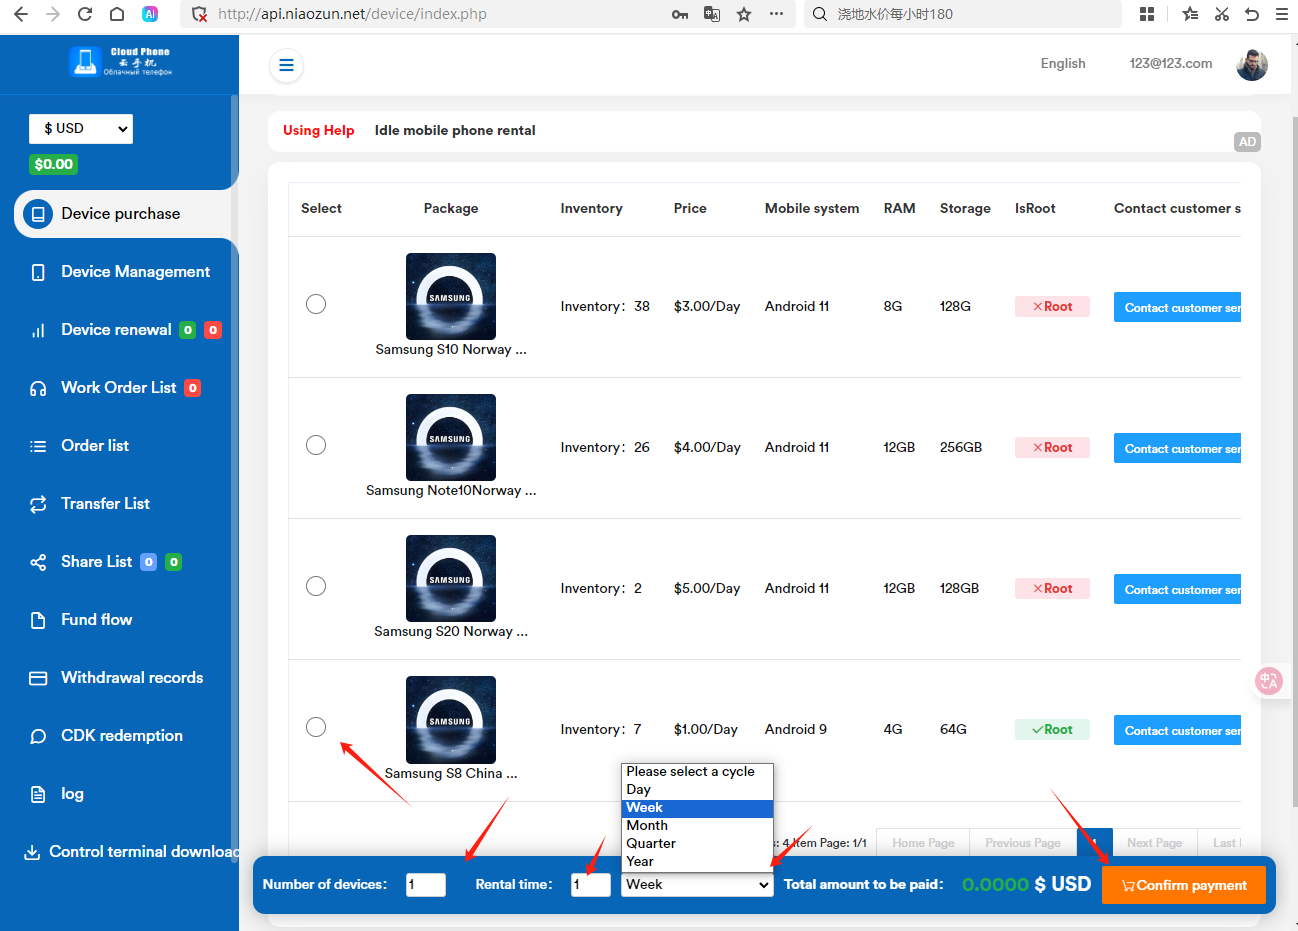Viewport: 1298px width, 931px height.
Task: Open Idle mobile phone rental link
Action: (x=455, y=130)
